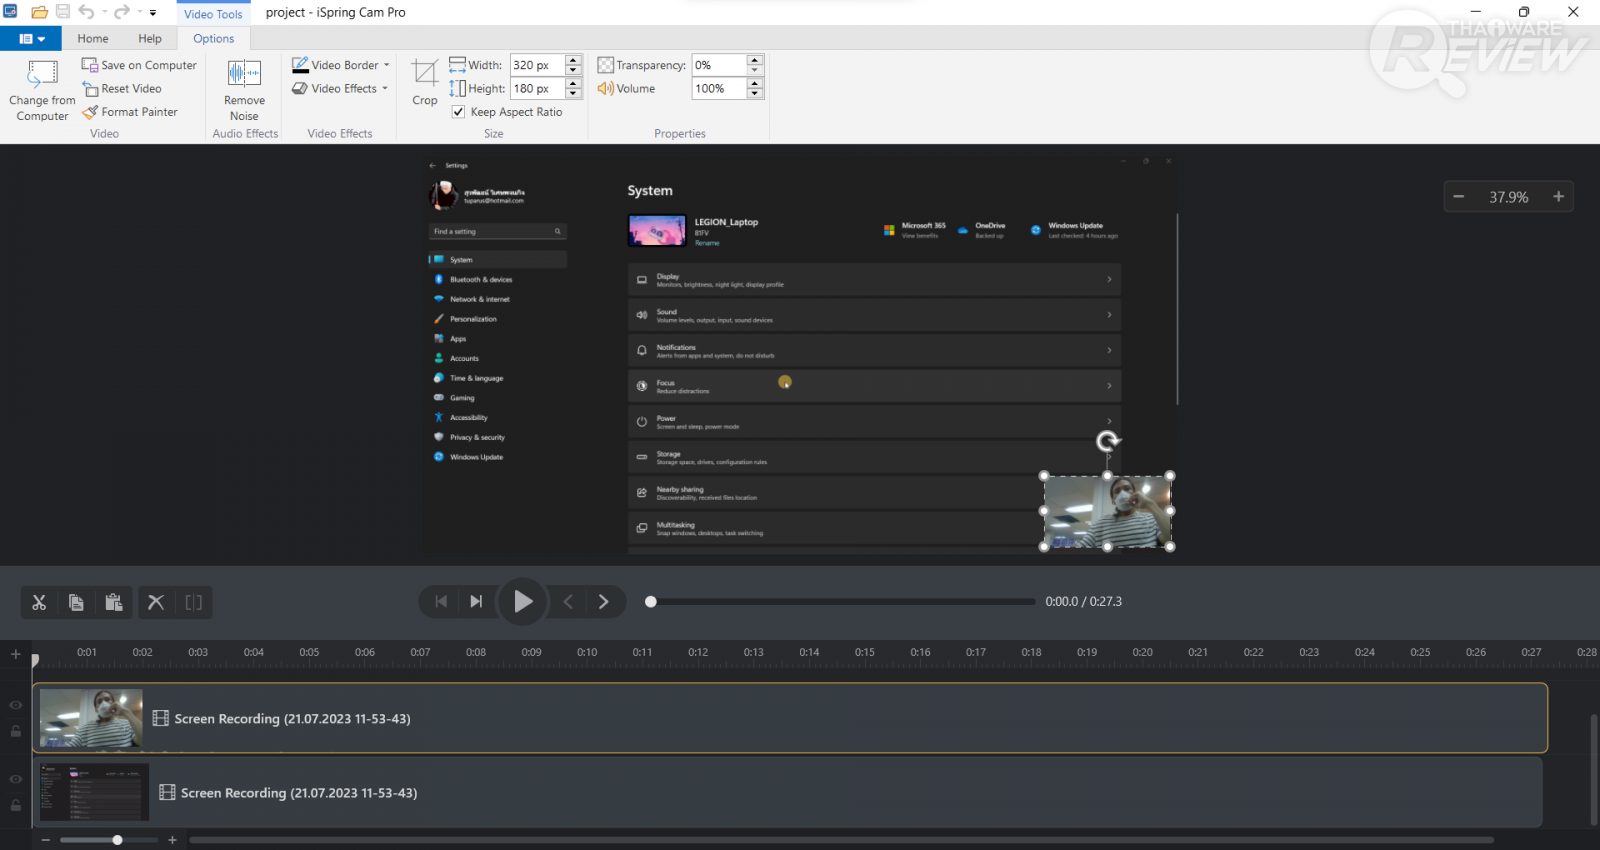Switch to the Home tab
The width and height of the screenshot is (1600, 850).
pos(93,39)
